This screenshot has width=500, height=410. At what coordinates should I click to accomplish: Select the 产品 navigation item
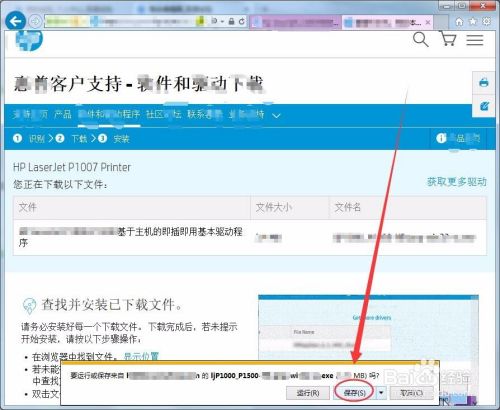point(63,114)
